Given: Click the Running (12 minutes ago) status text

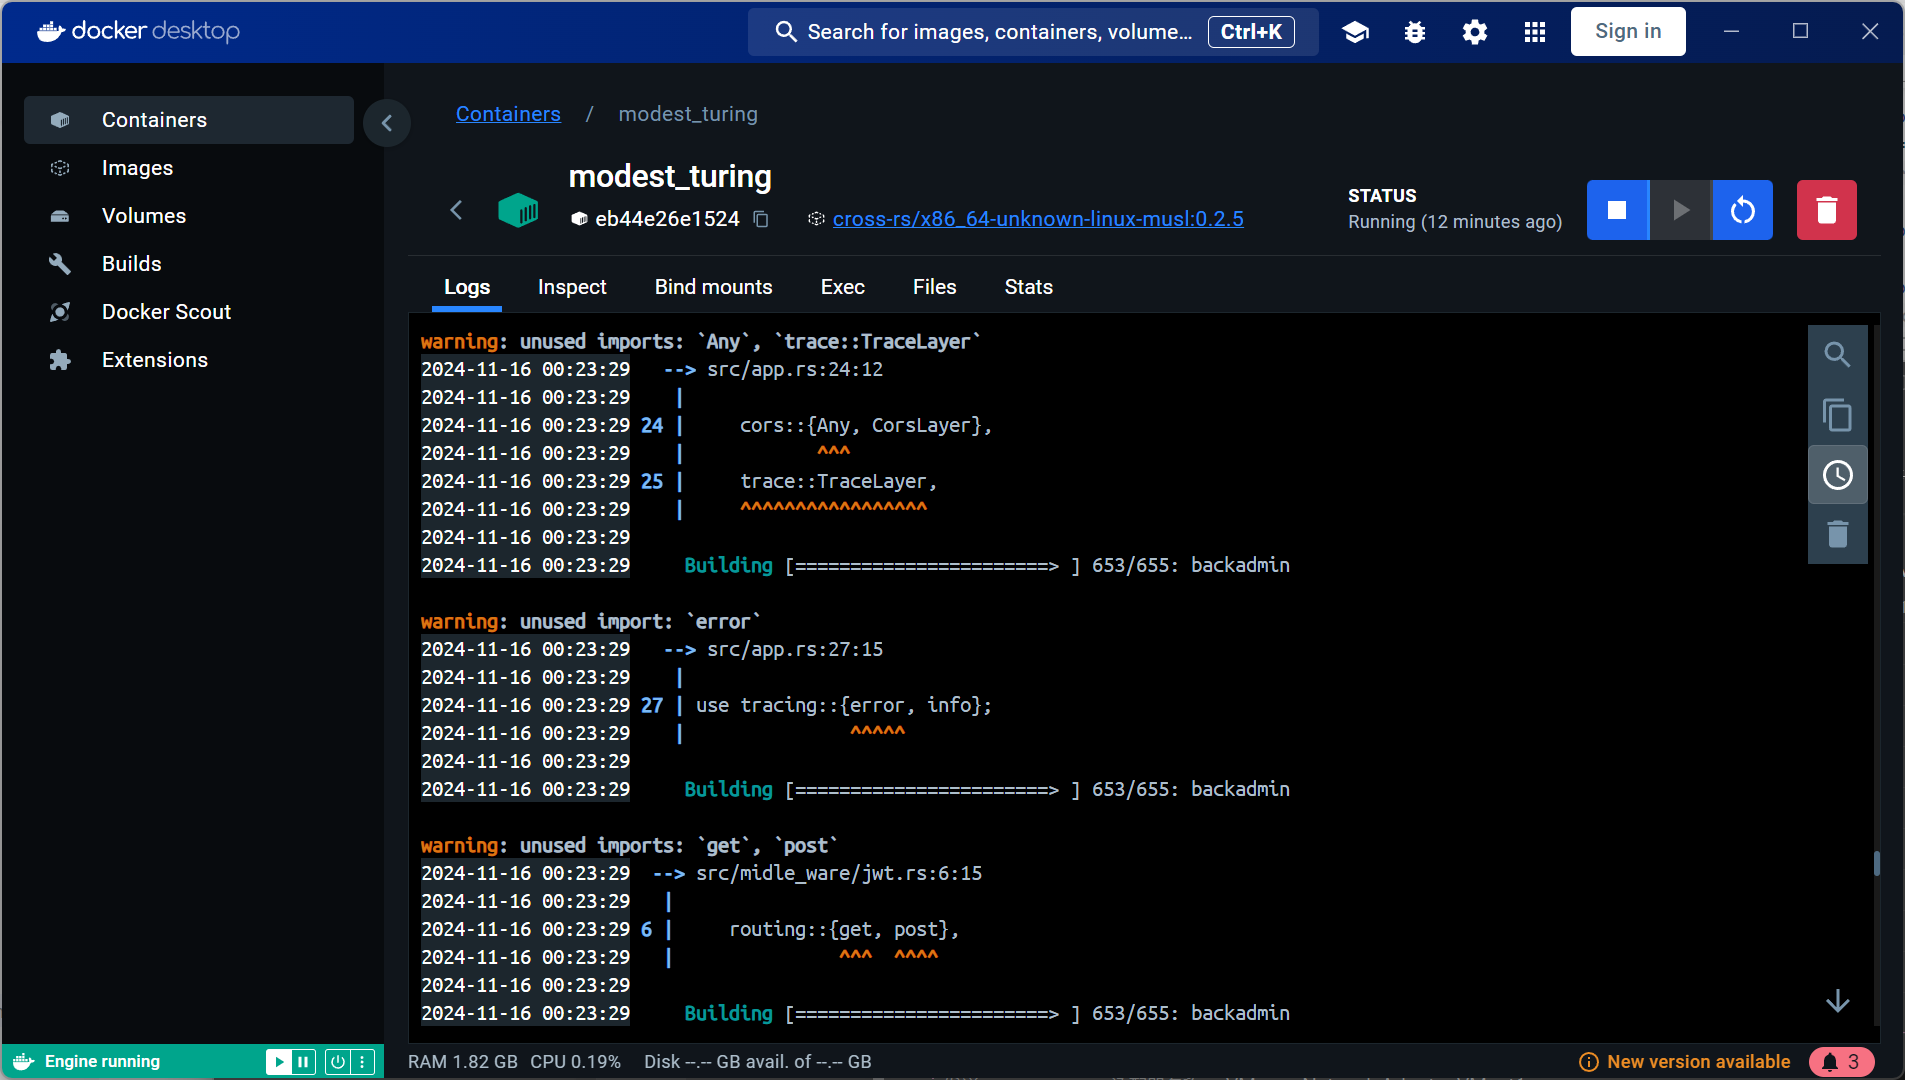Looking at the screenshot, I should coord(1455,222).
